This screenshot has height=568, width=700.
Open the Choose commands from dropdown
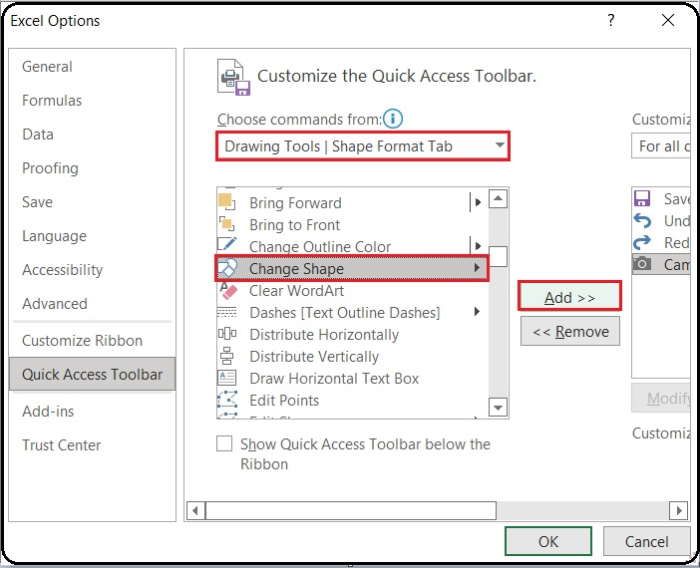pos(499,146)
